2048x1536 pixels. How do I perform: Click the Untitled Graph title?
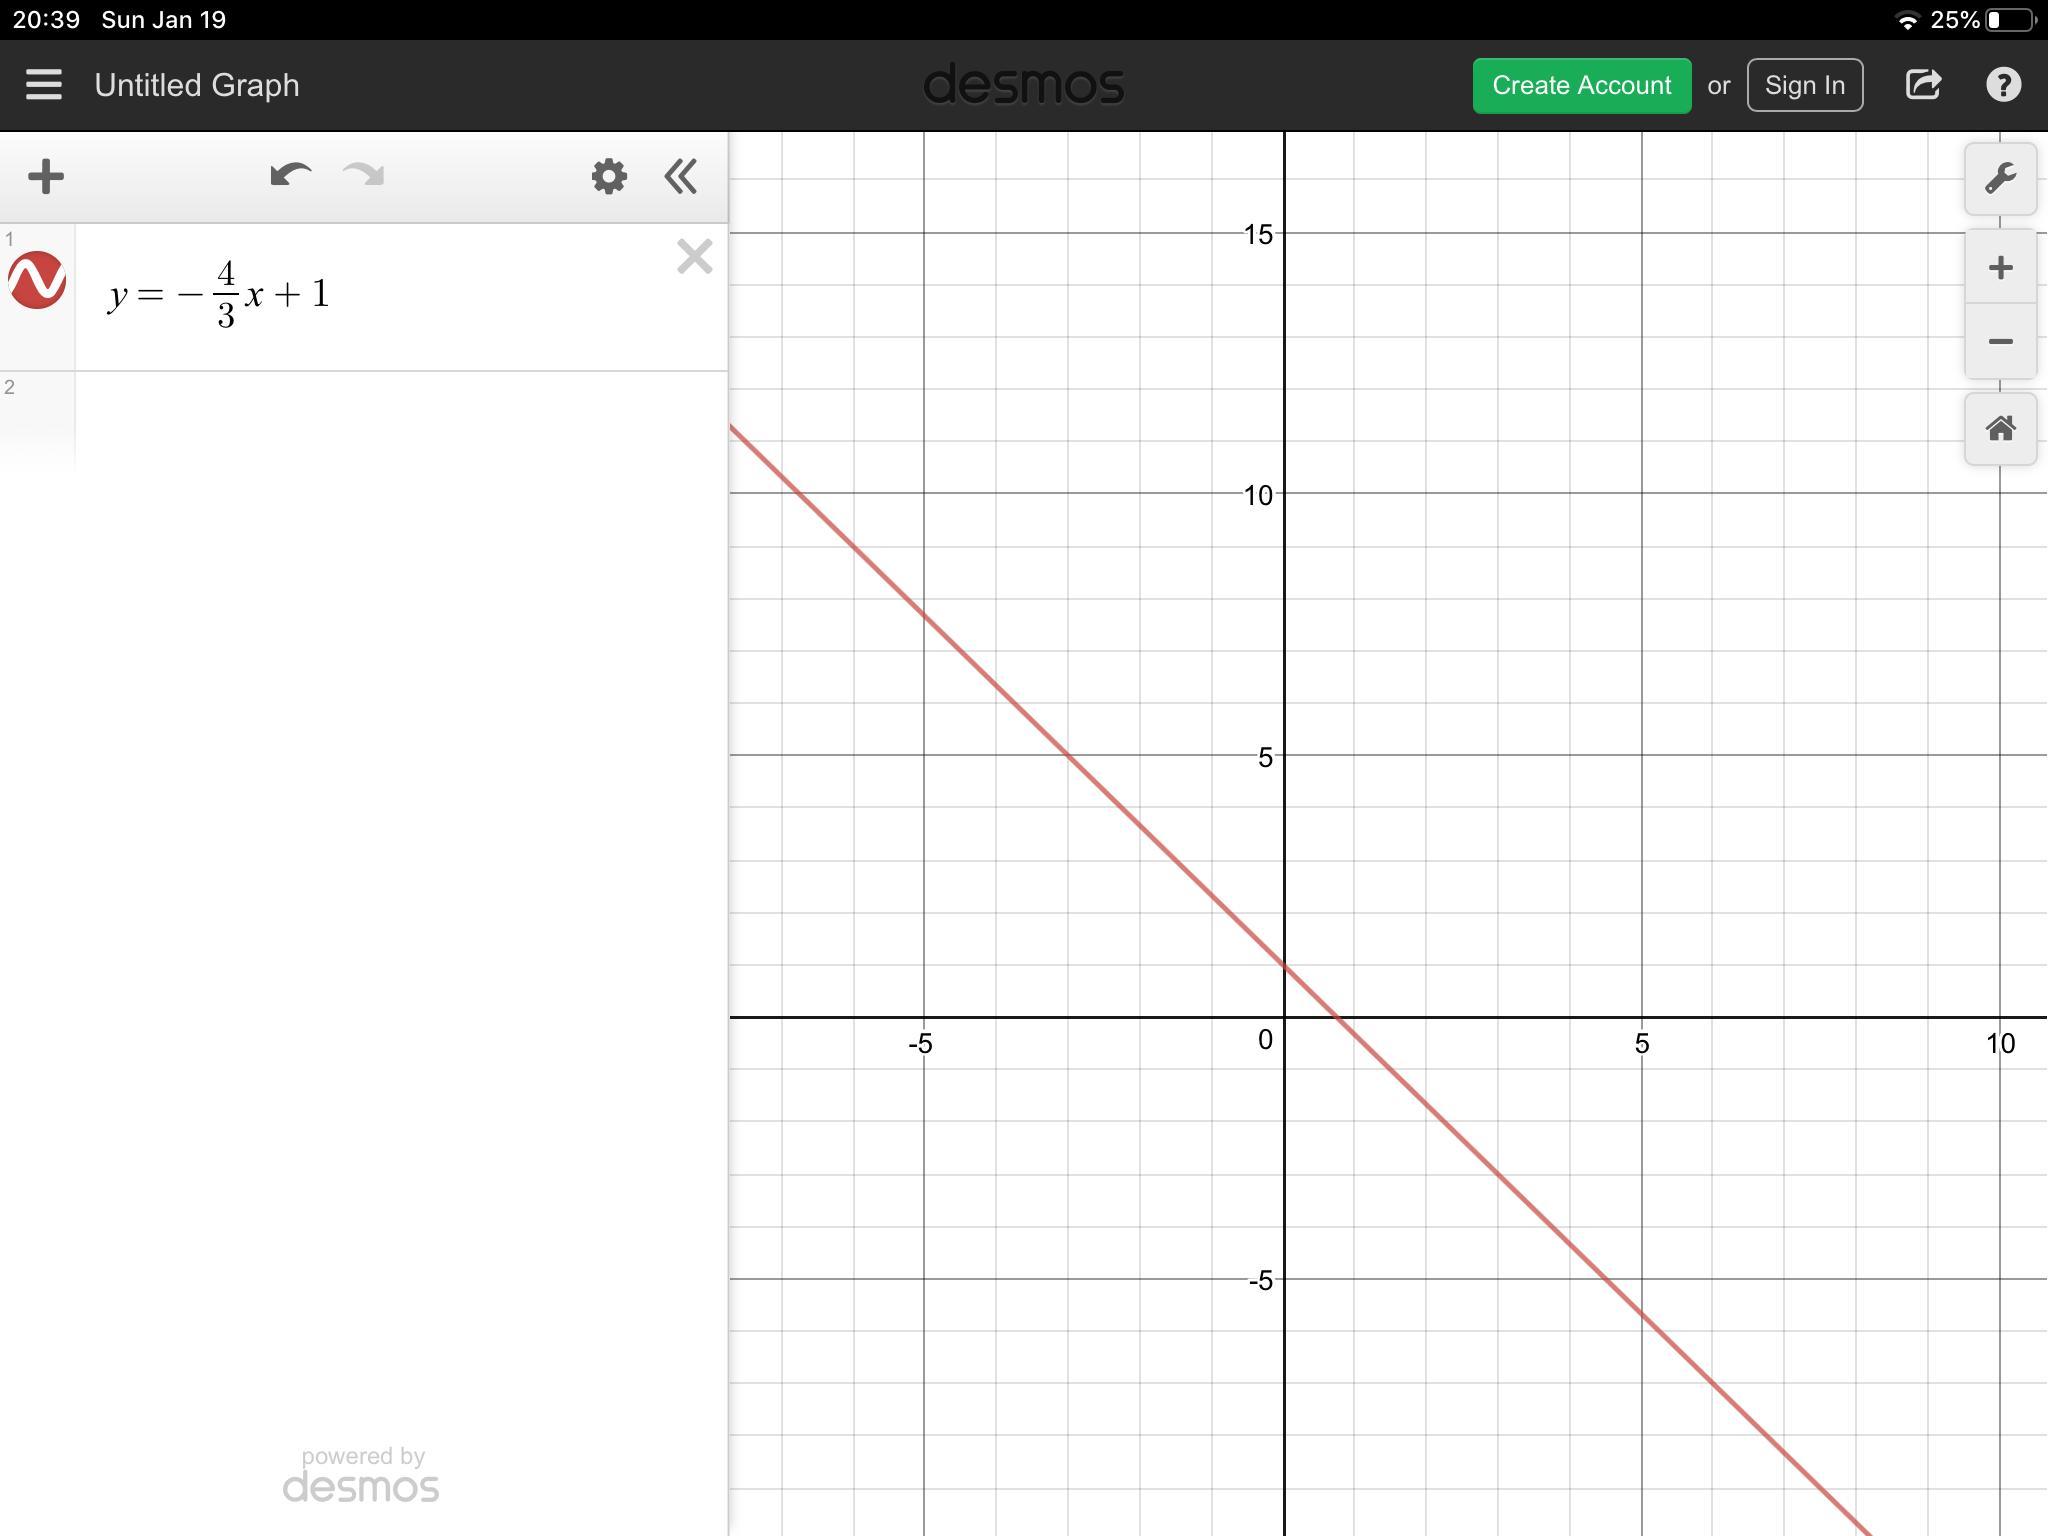[x=197, y=86]
